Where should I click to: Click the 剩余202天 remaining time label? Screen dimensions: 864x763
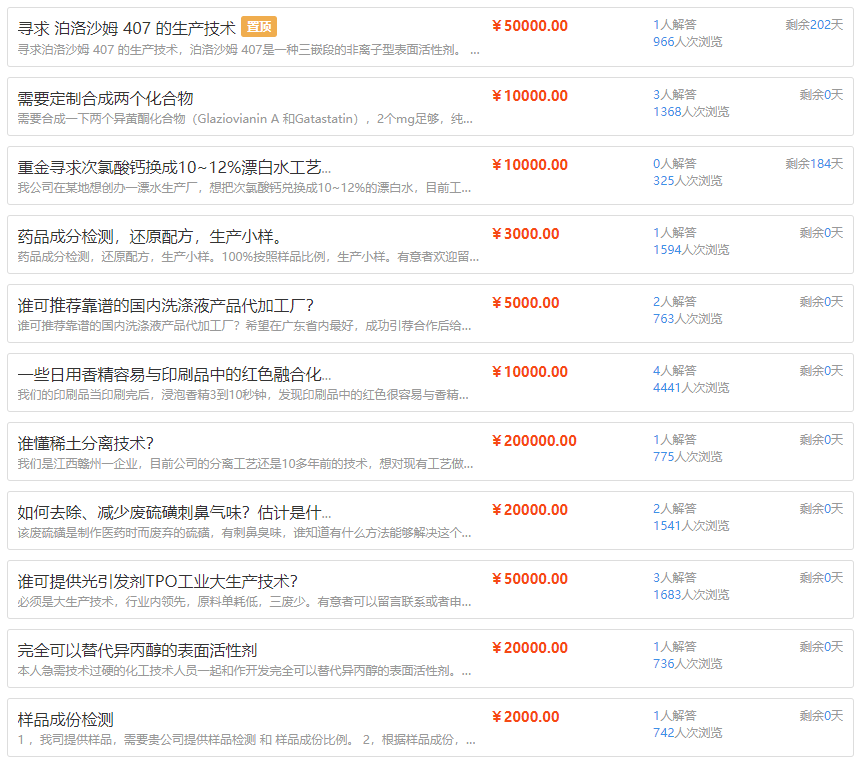coord(813,25)
